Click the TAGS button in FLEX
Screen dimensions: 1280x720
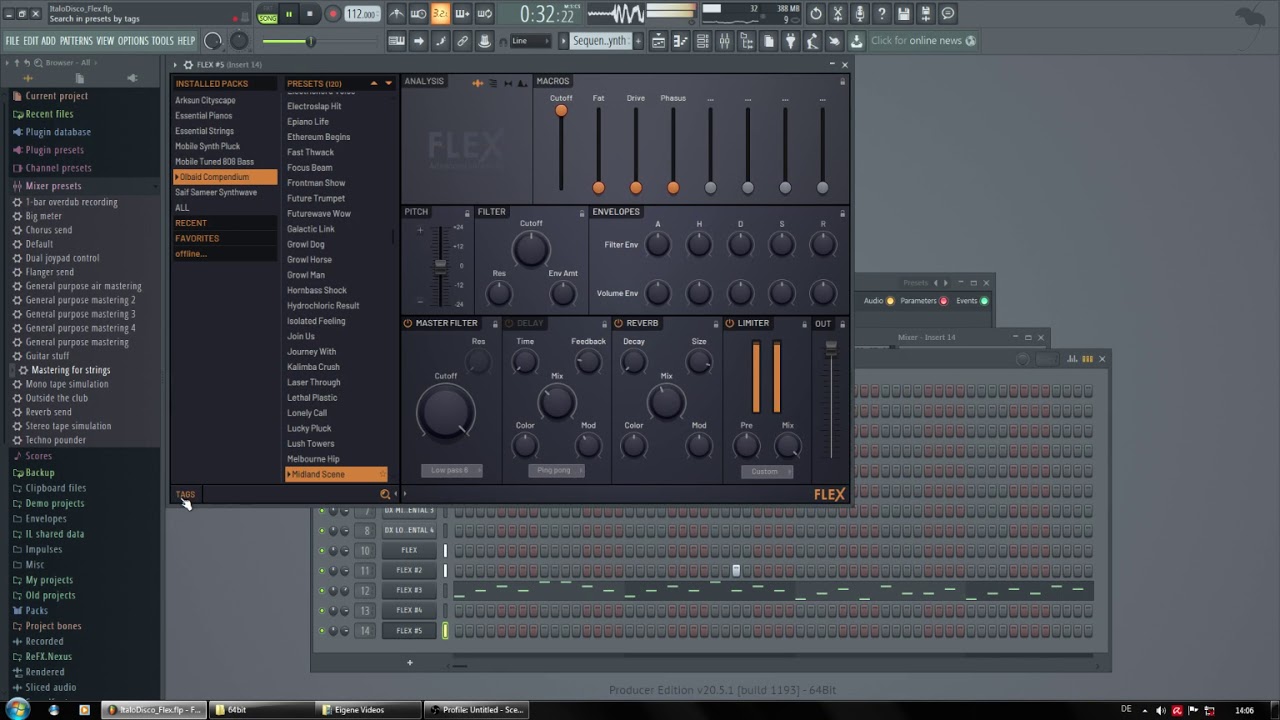click(185, 494)
